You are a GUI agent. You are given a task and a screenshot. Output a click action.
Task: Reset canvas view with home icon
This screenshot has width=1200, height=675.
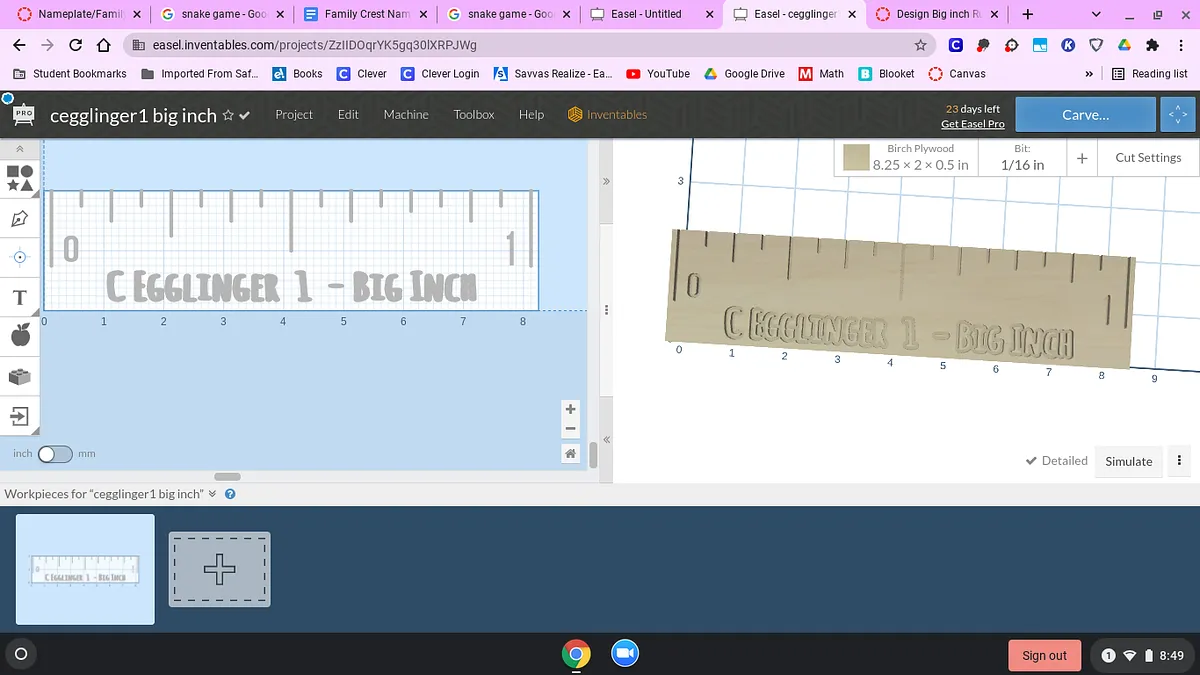click(570, 454)
